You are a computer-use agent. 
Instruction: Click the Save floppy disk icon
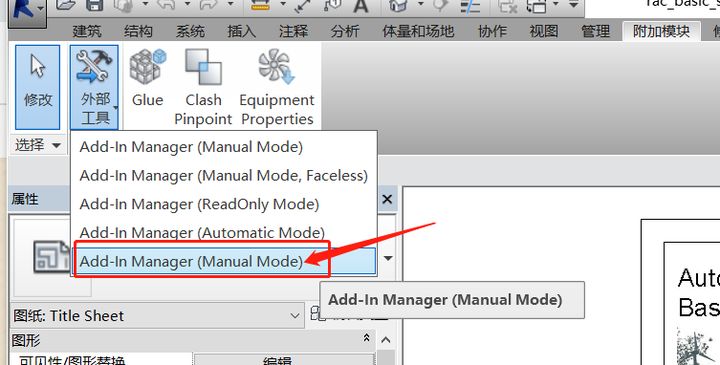(94, 6)
